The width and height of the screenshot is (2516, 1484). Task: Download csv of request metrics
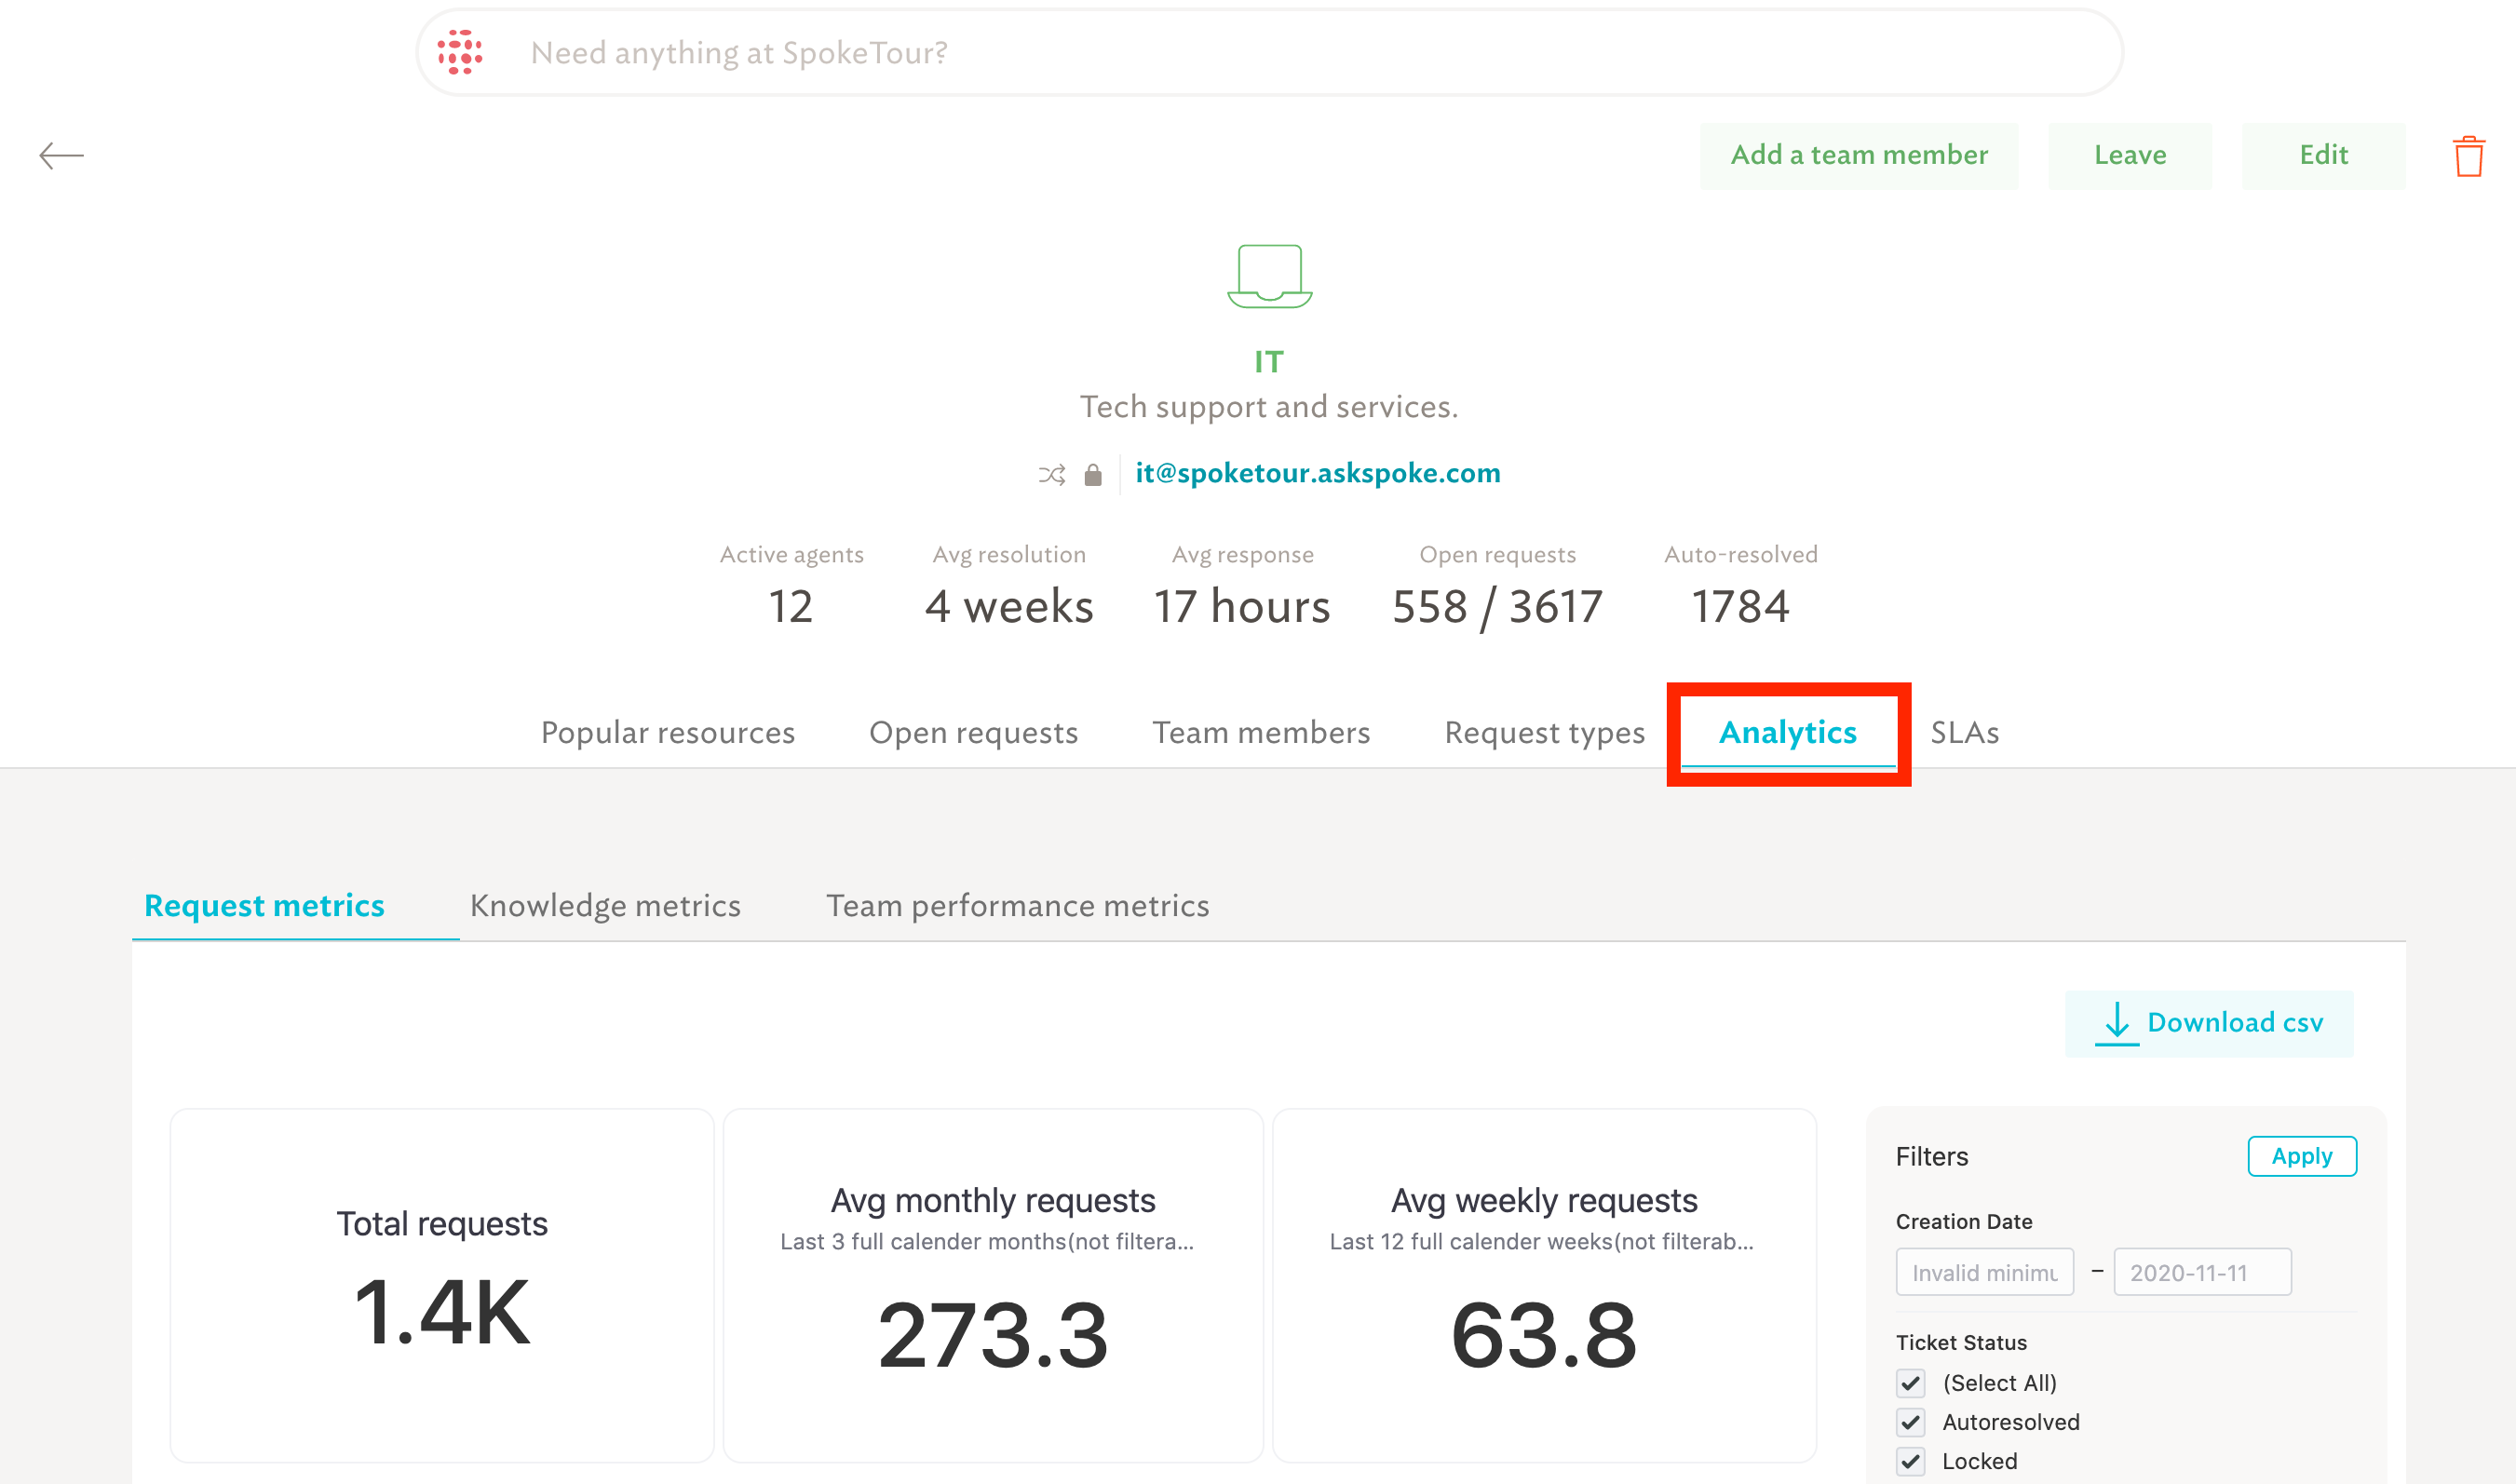pos(2209,1023)
